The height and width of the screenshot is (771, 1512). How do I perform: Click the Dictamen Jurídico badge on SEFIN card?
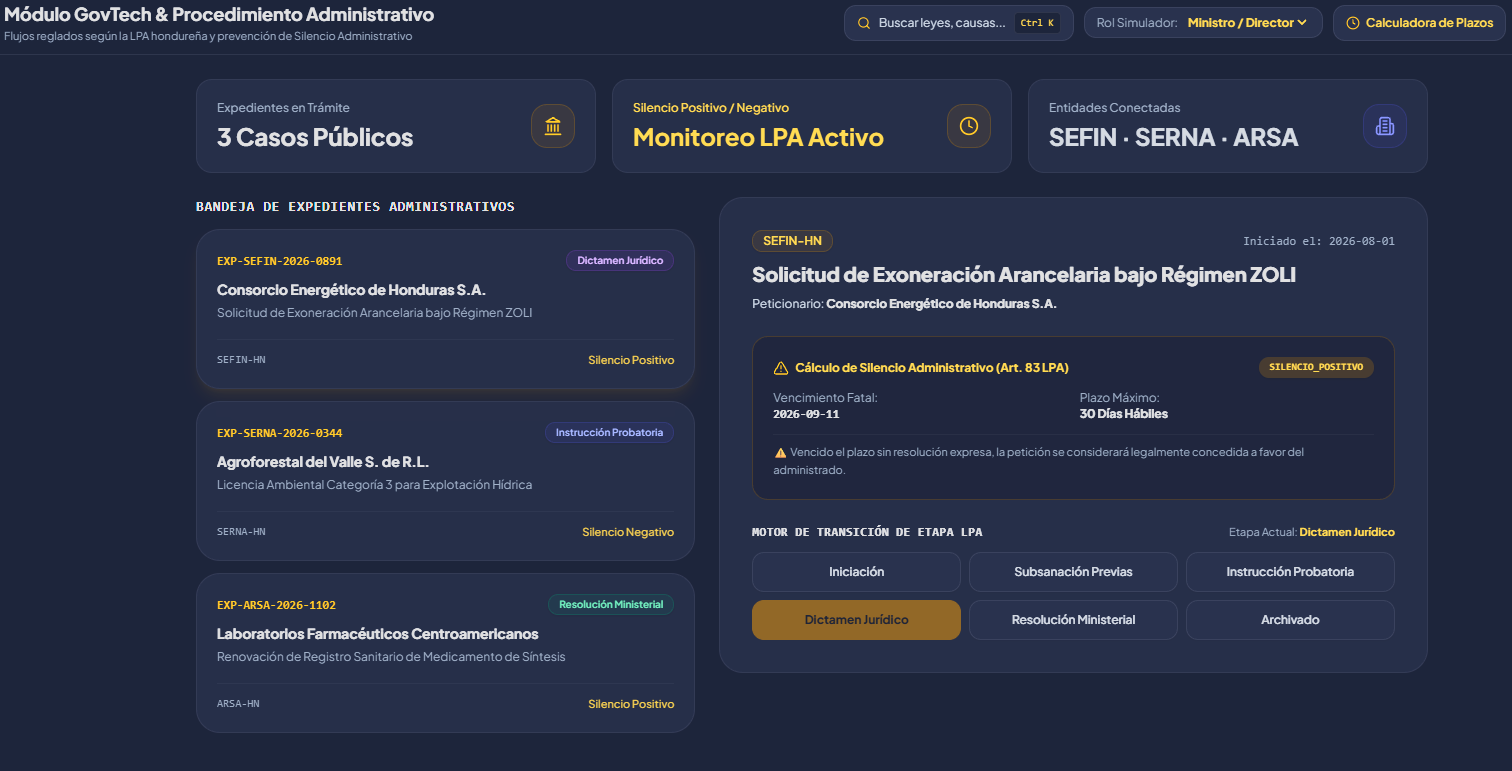[620, 260]
